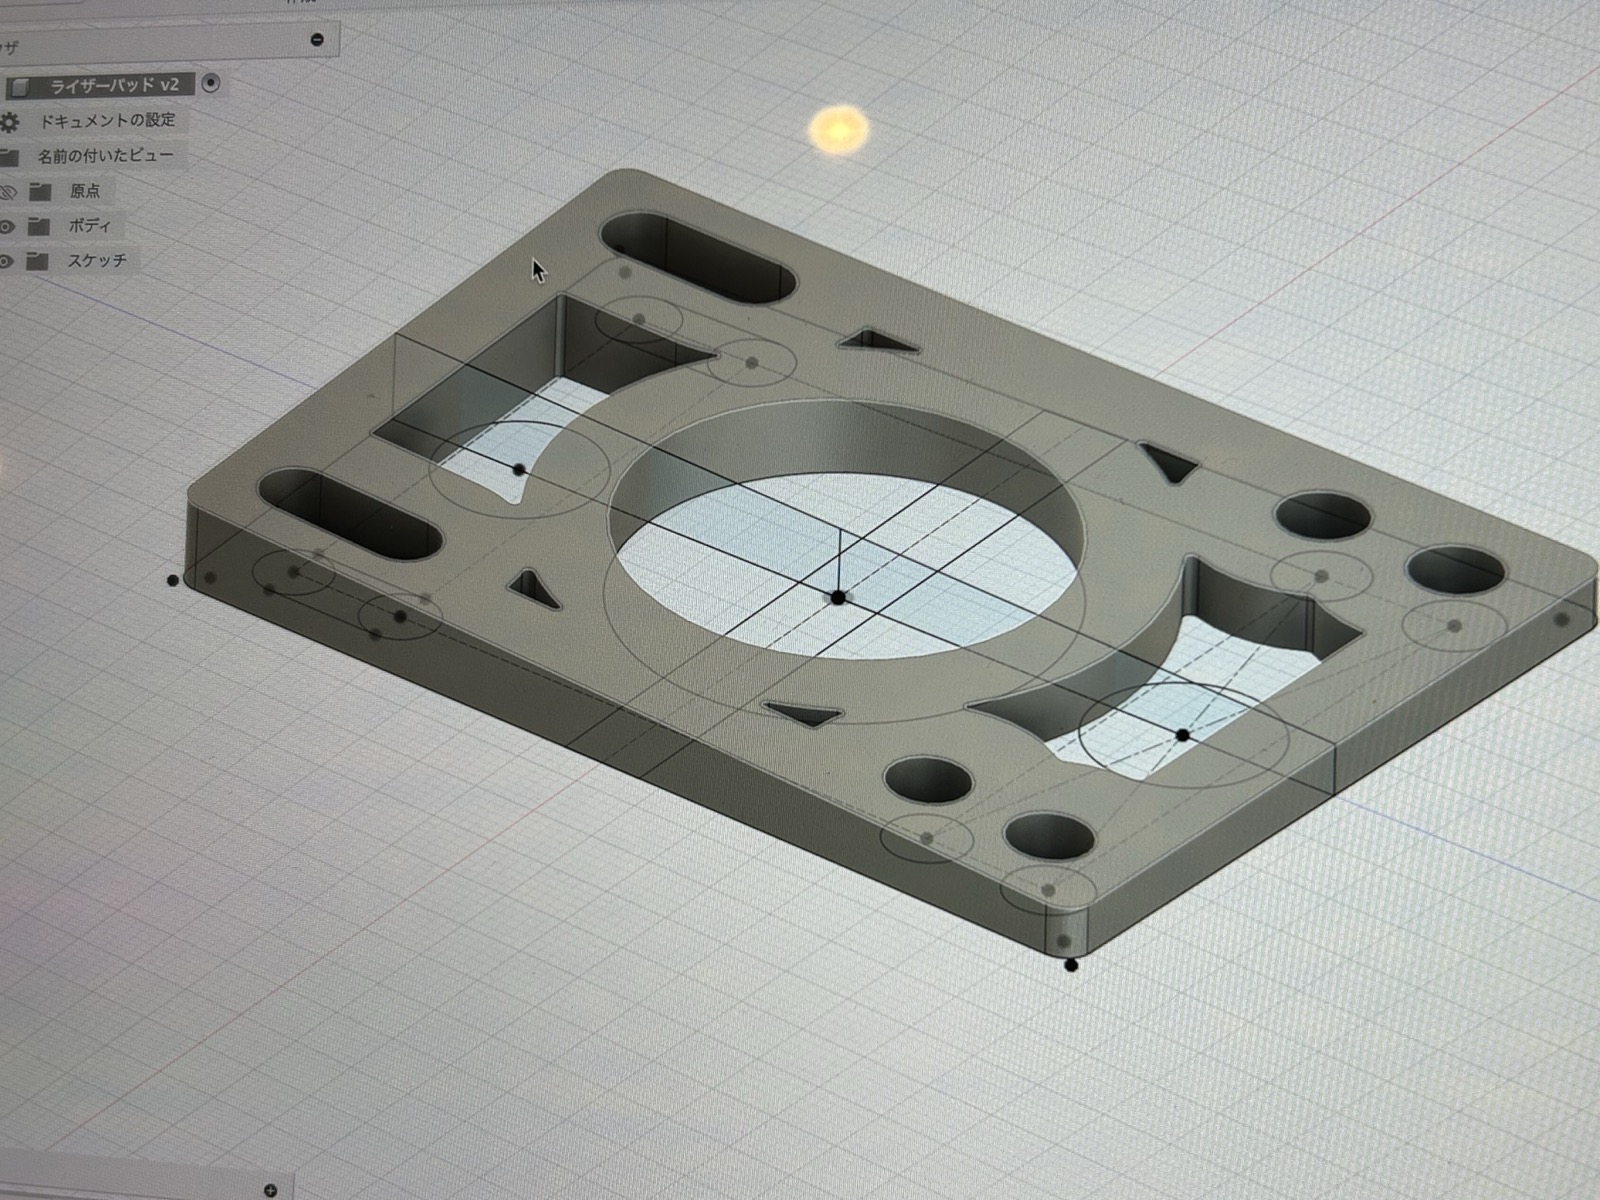1600x1200 pixels.
Task: Toggle the activate radio button beside ライザーパッド v2
Action: click(x=210, y=83)
